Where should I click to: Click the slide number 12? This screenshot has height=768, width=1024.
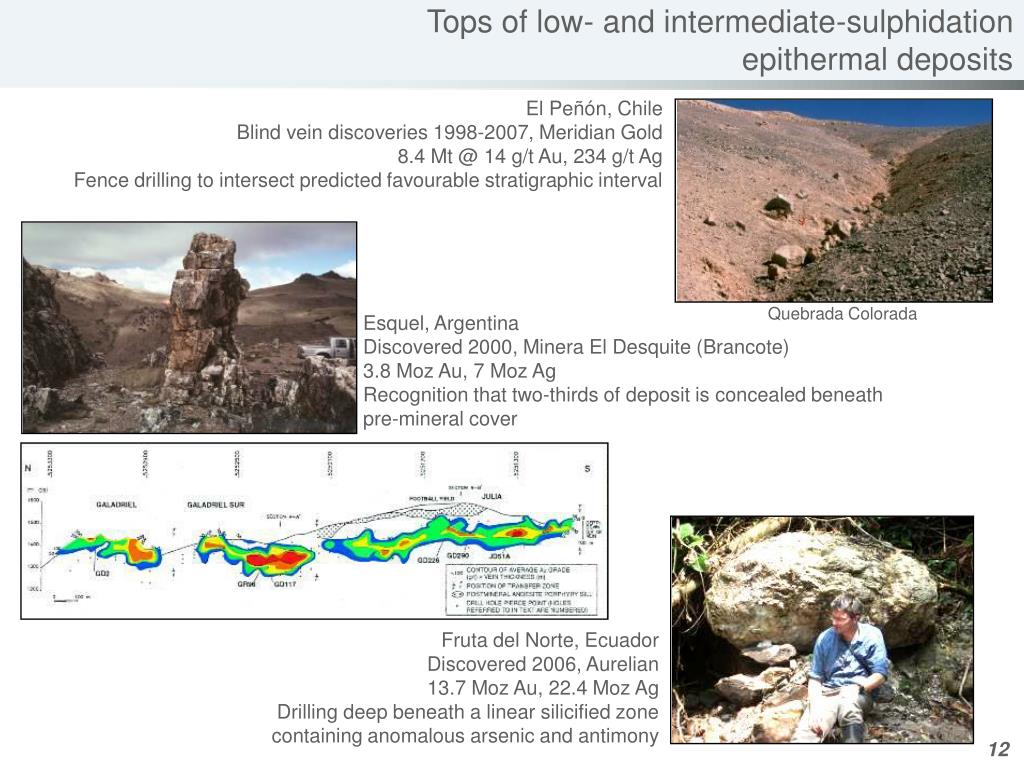999,749
